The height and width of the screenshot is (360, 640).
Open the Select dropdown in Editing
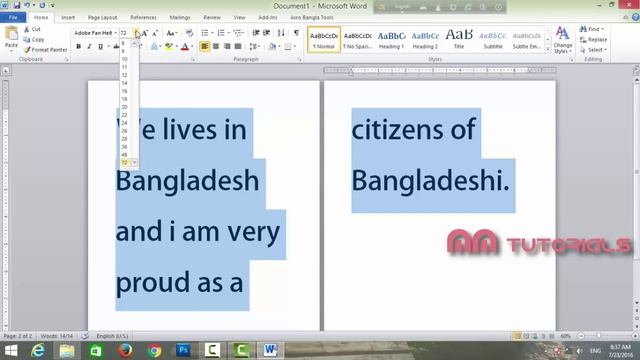[593, 50]
